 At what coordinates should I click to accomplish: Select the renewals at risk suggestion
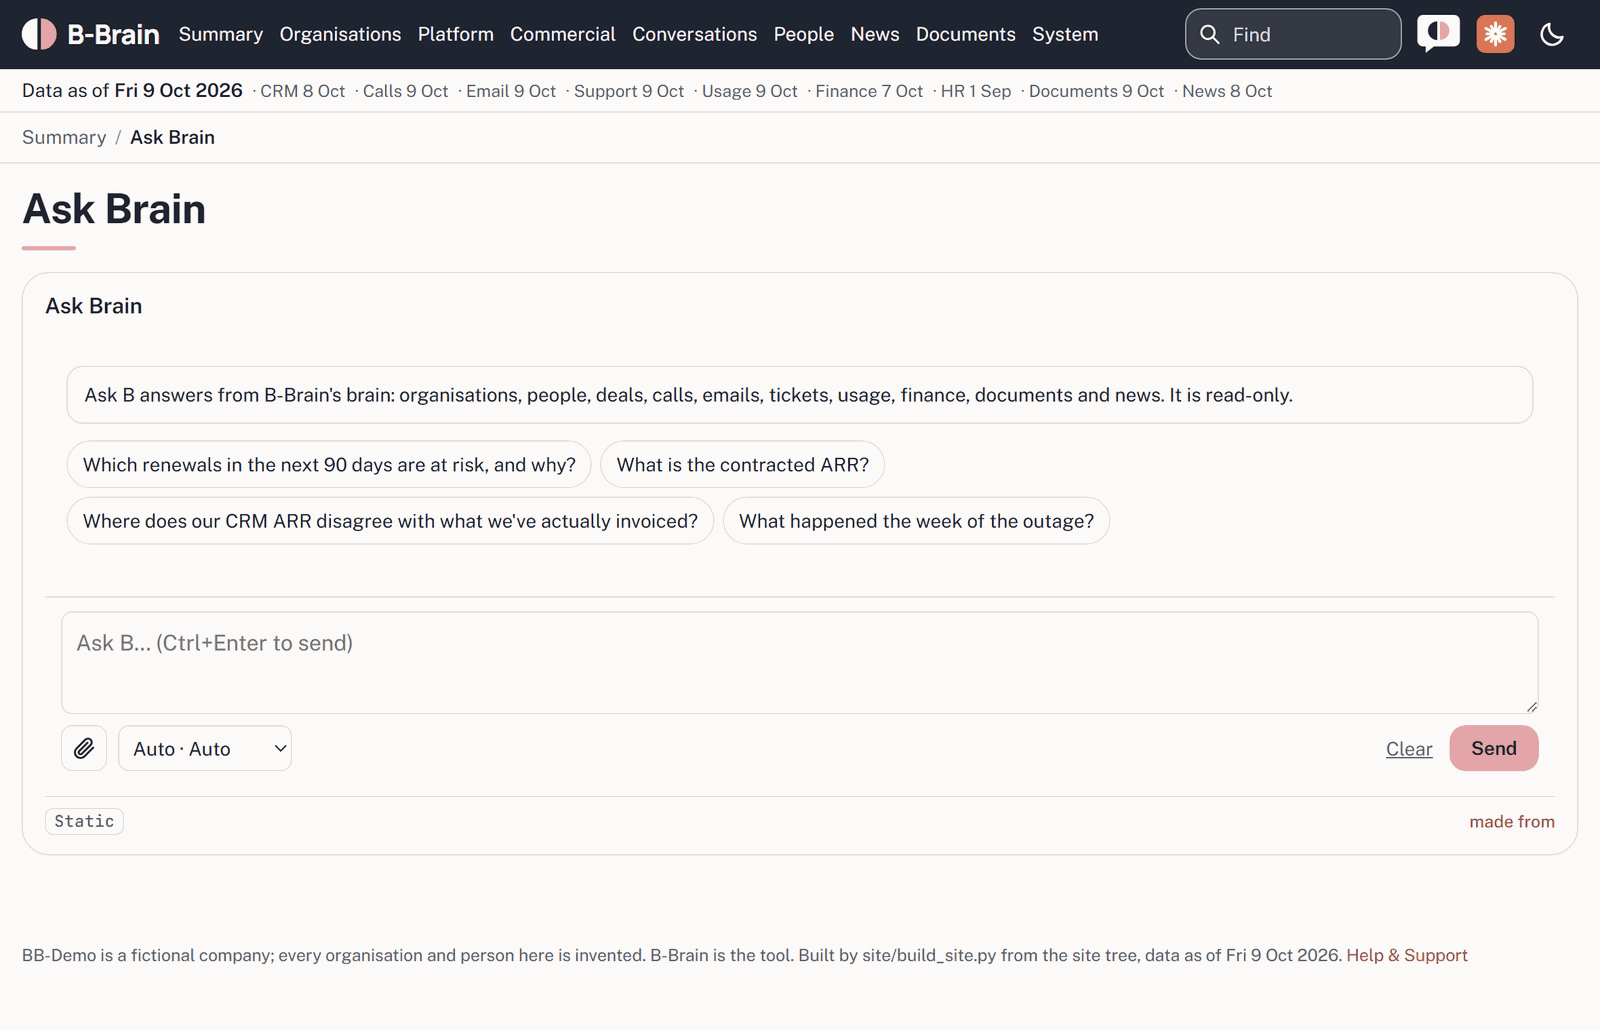click(329, 464)
